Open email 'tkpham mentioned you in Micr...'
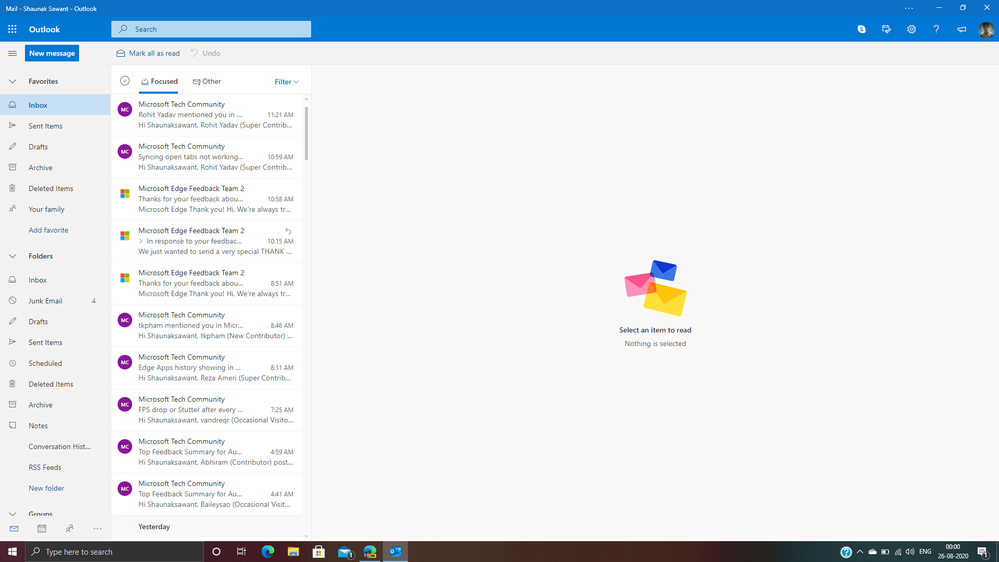 (x=206, y=325)
